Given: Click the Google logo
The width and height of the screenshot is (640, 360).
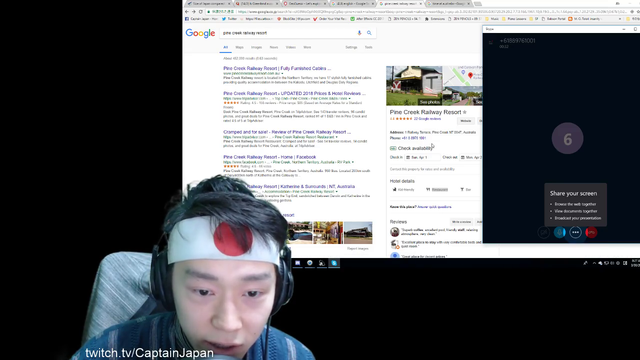Looking at the screenshot, I should point(200,33).
